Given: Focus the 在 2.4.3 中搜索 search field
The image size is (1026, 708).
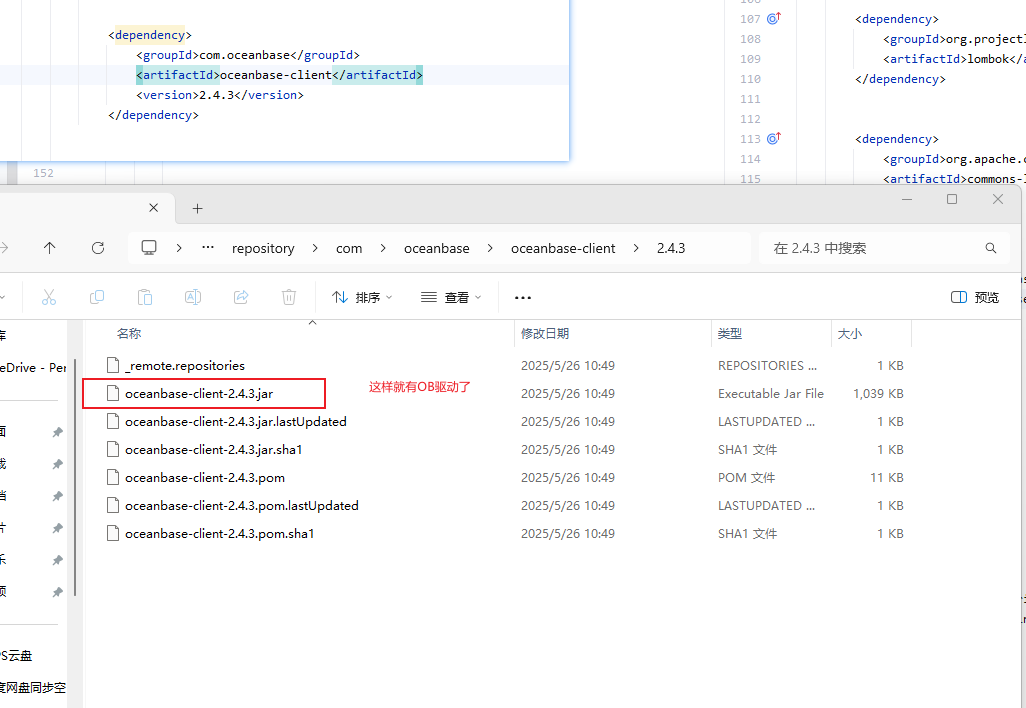Looking at the screenshot, I should pos(884,248).
